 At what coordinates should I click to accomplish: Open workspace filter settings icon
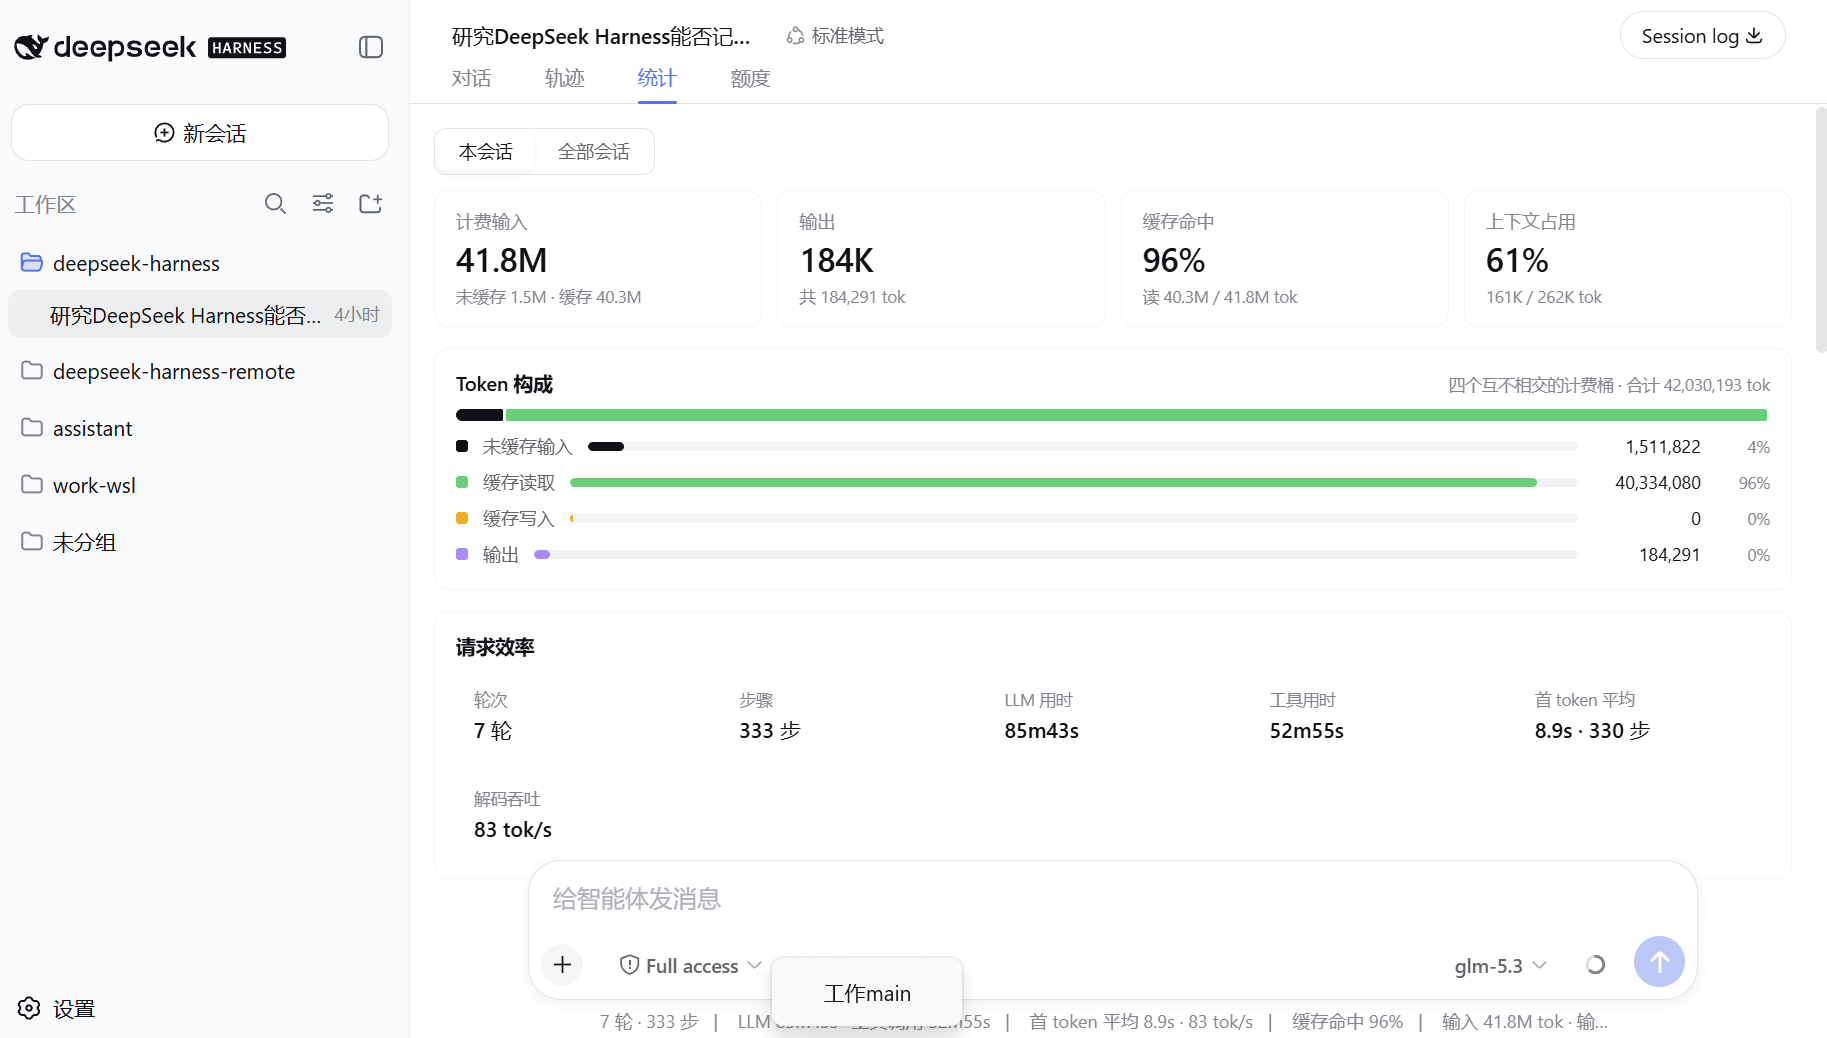click(x=323, y=204)
